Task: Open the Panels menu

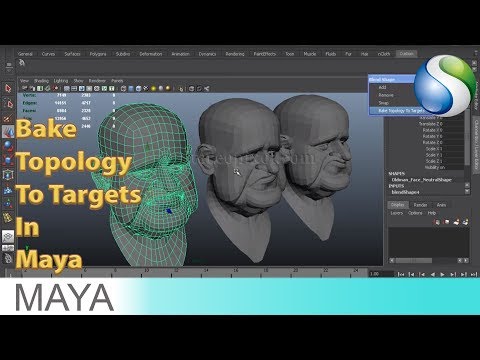Action: (117, 81)
